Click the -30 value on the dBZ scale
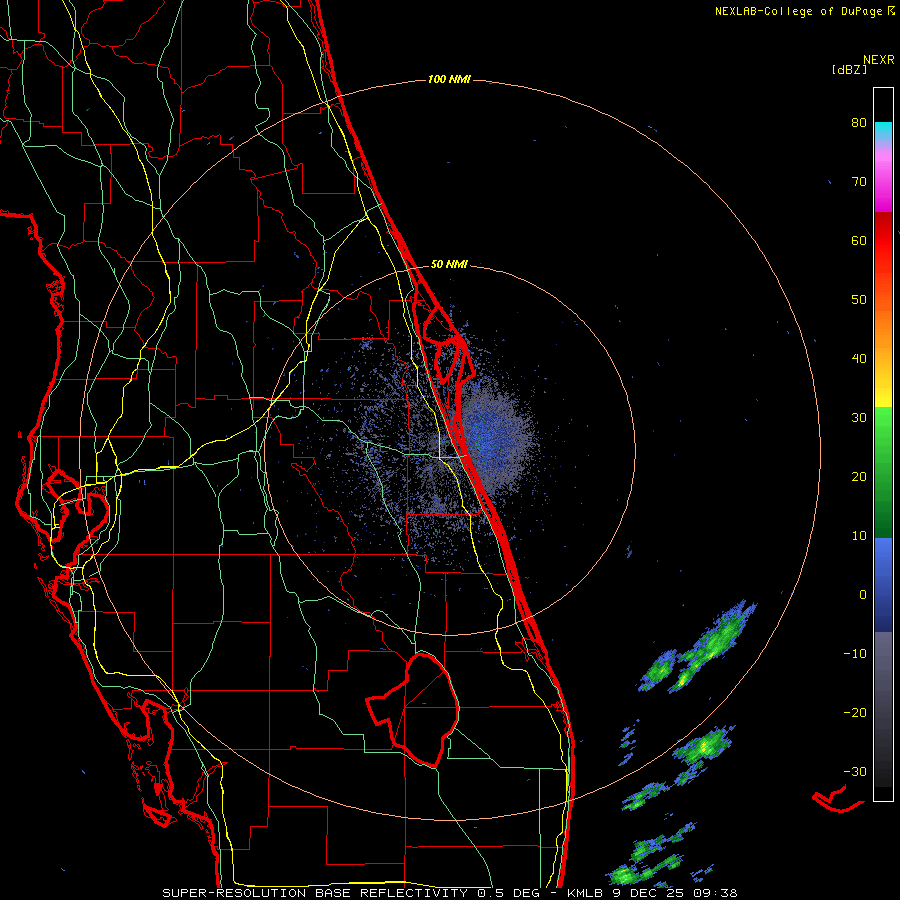The image size is (900, 900). click(x=855, y=771)
